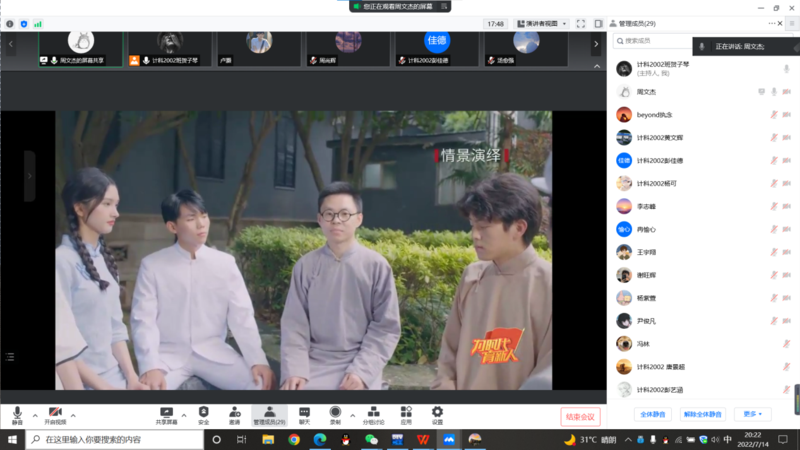Click 结束会议 end meeting button
The height and width of the screenshot is (450, 800).
pyautogui.click(x=580, y=417)
